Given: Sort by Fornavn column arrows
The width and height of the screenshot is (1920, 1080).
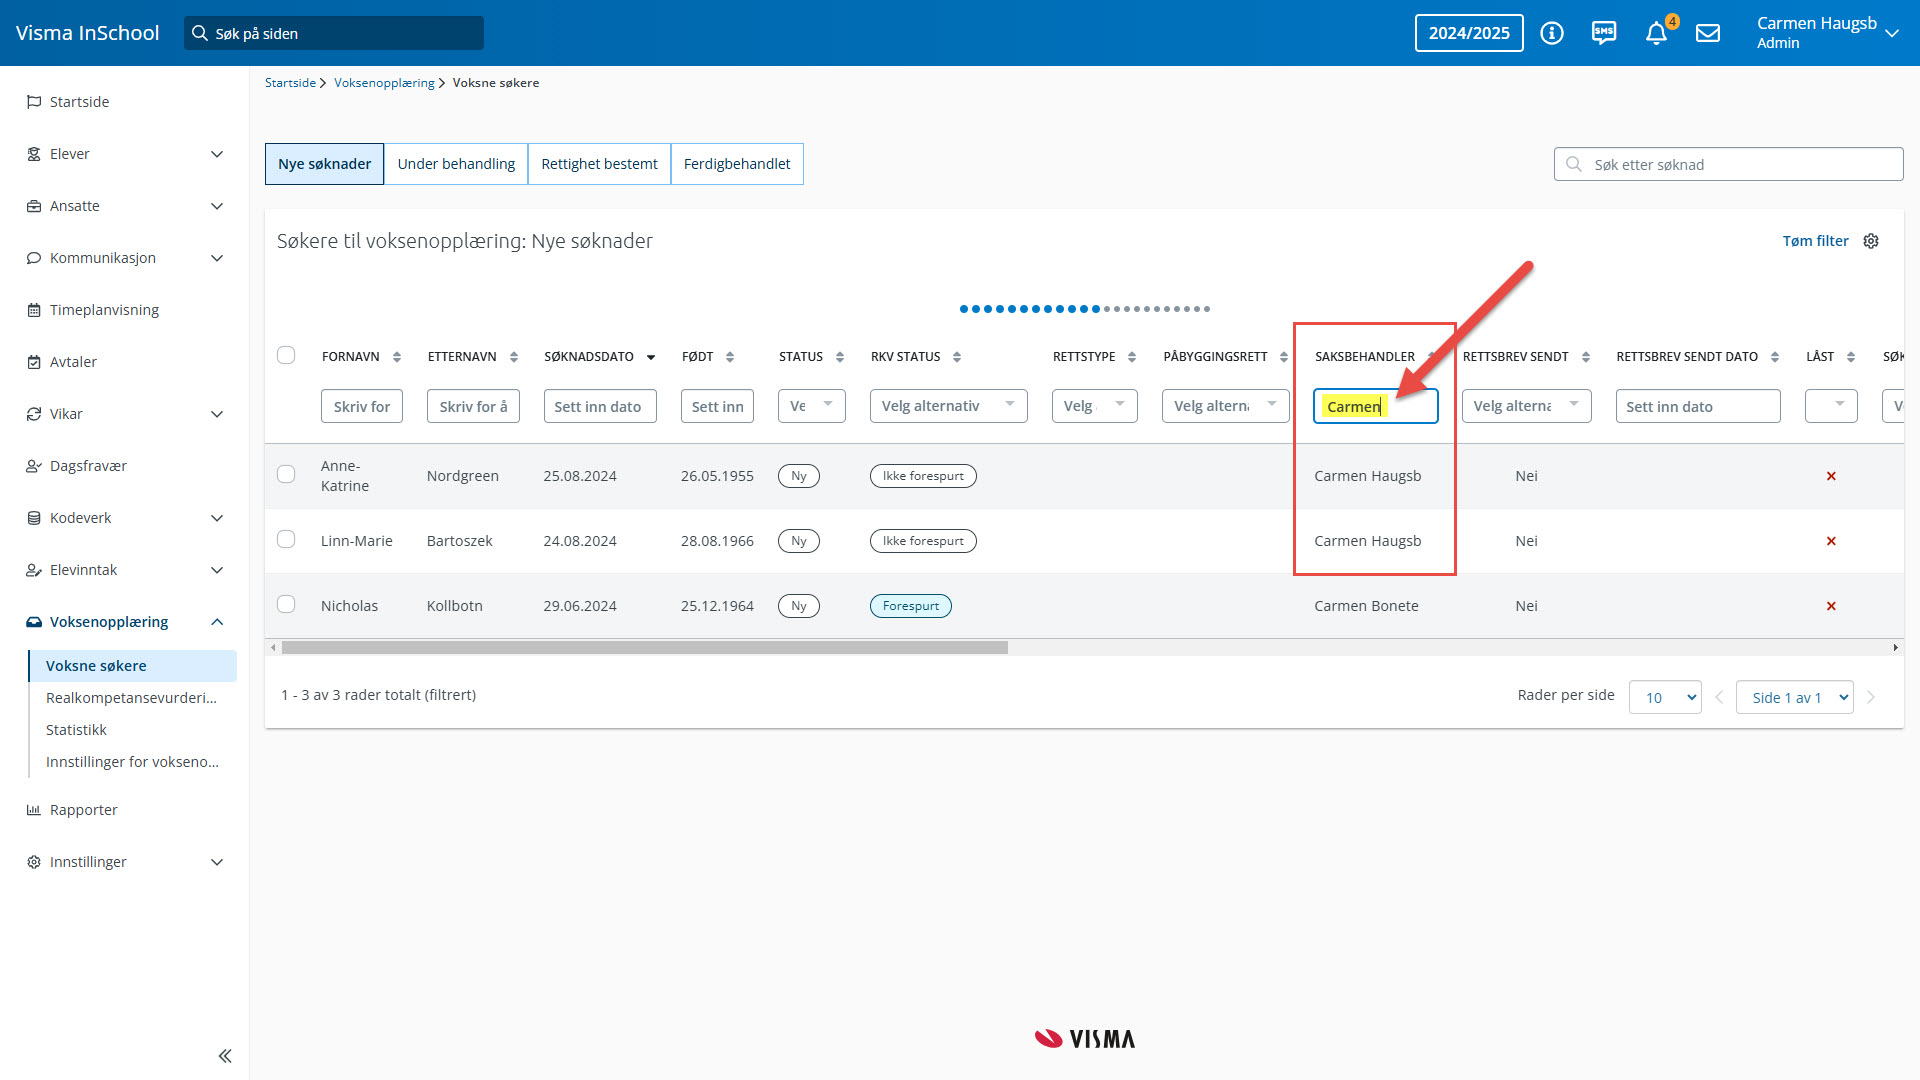Looking at the screenshot, I should [397, 357].
